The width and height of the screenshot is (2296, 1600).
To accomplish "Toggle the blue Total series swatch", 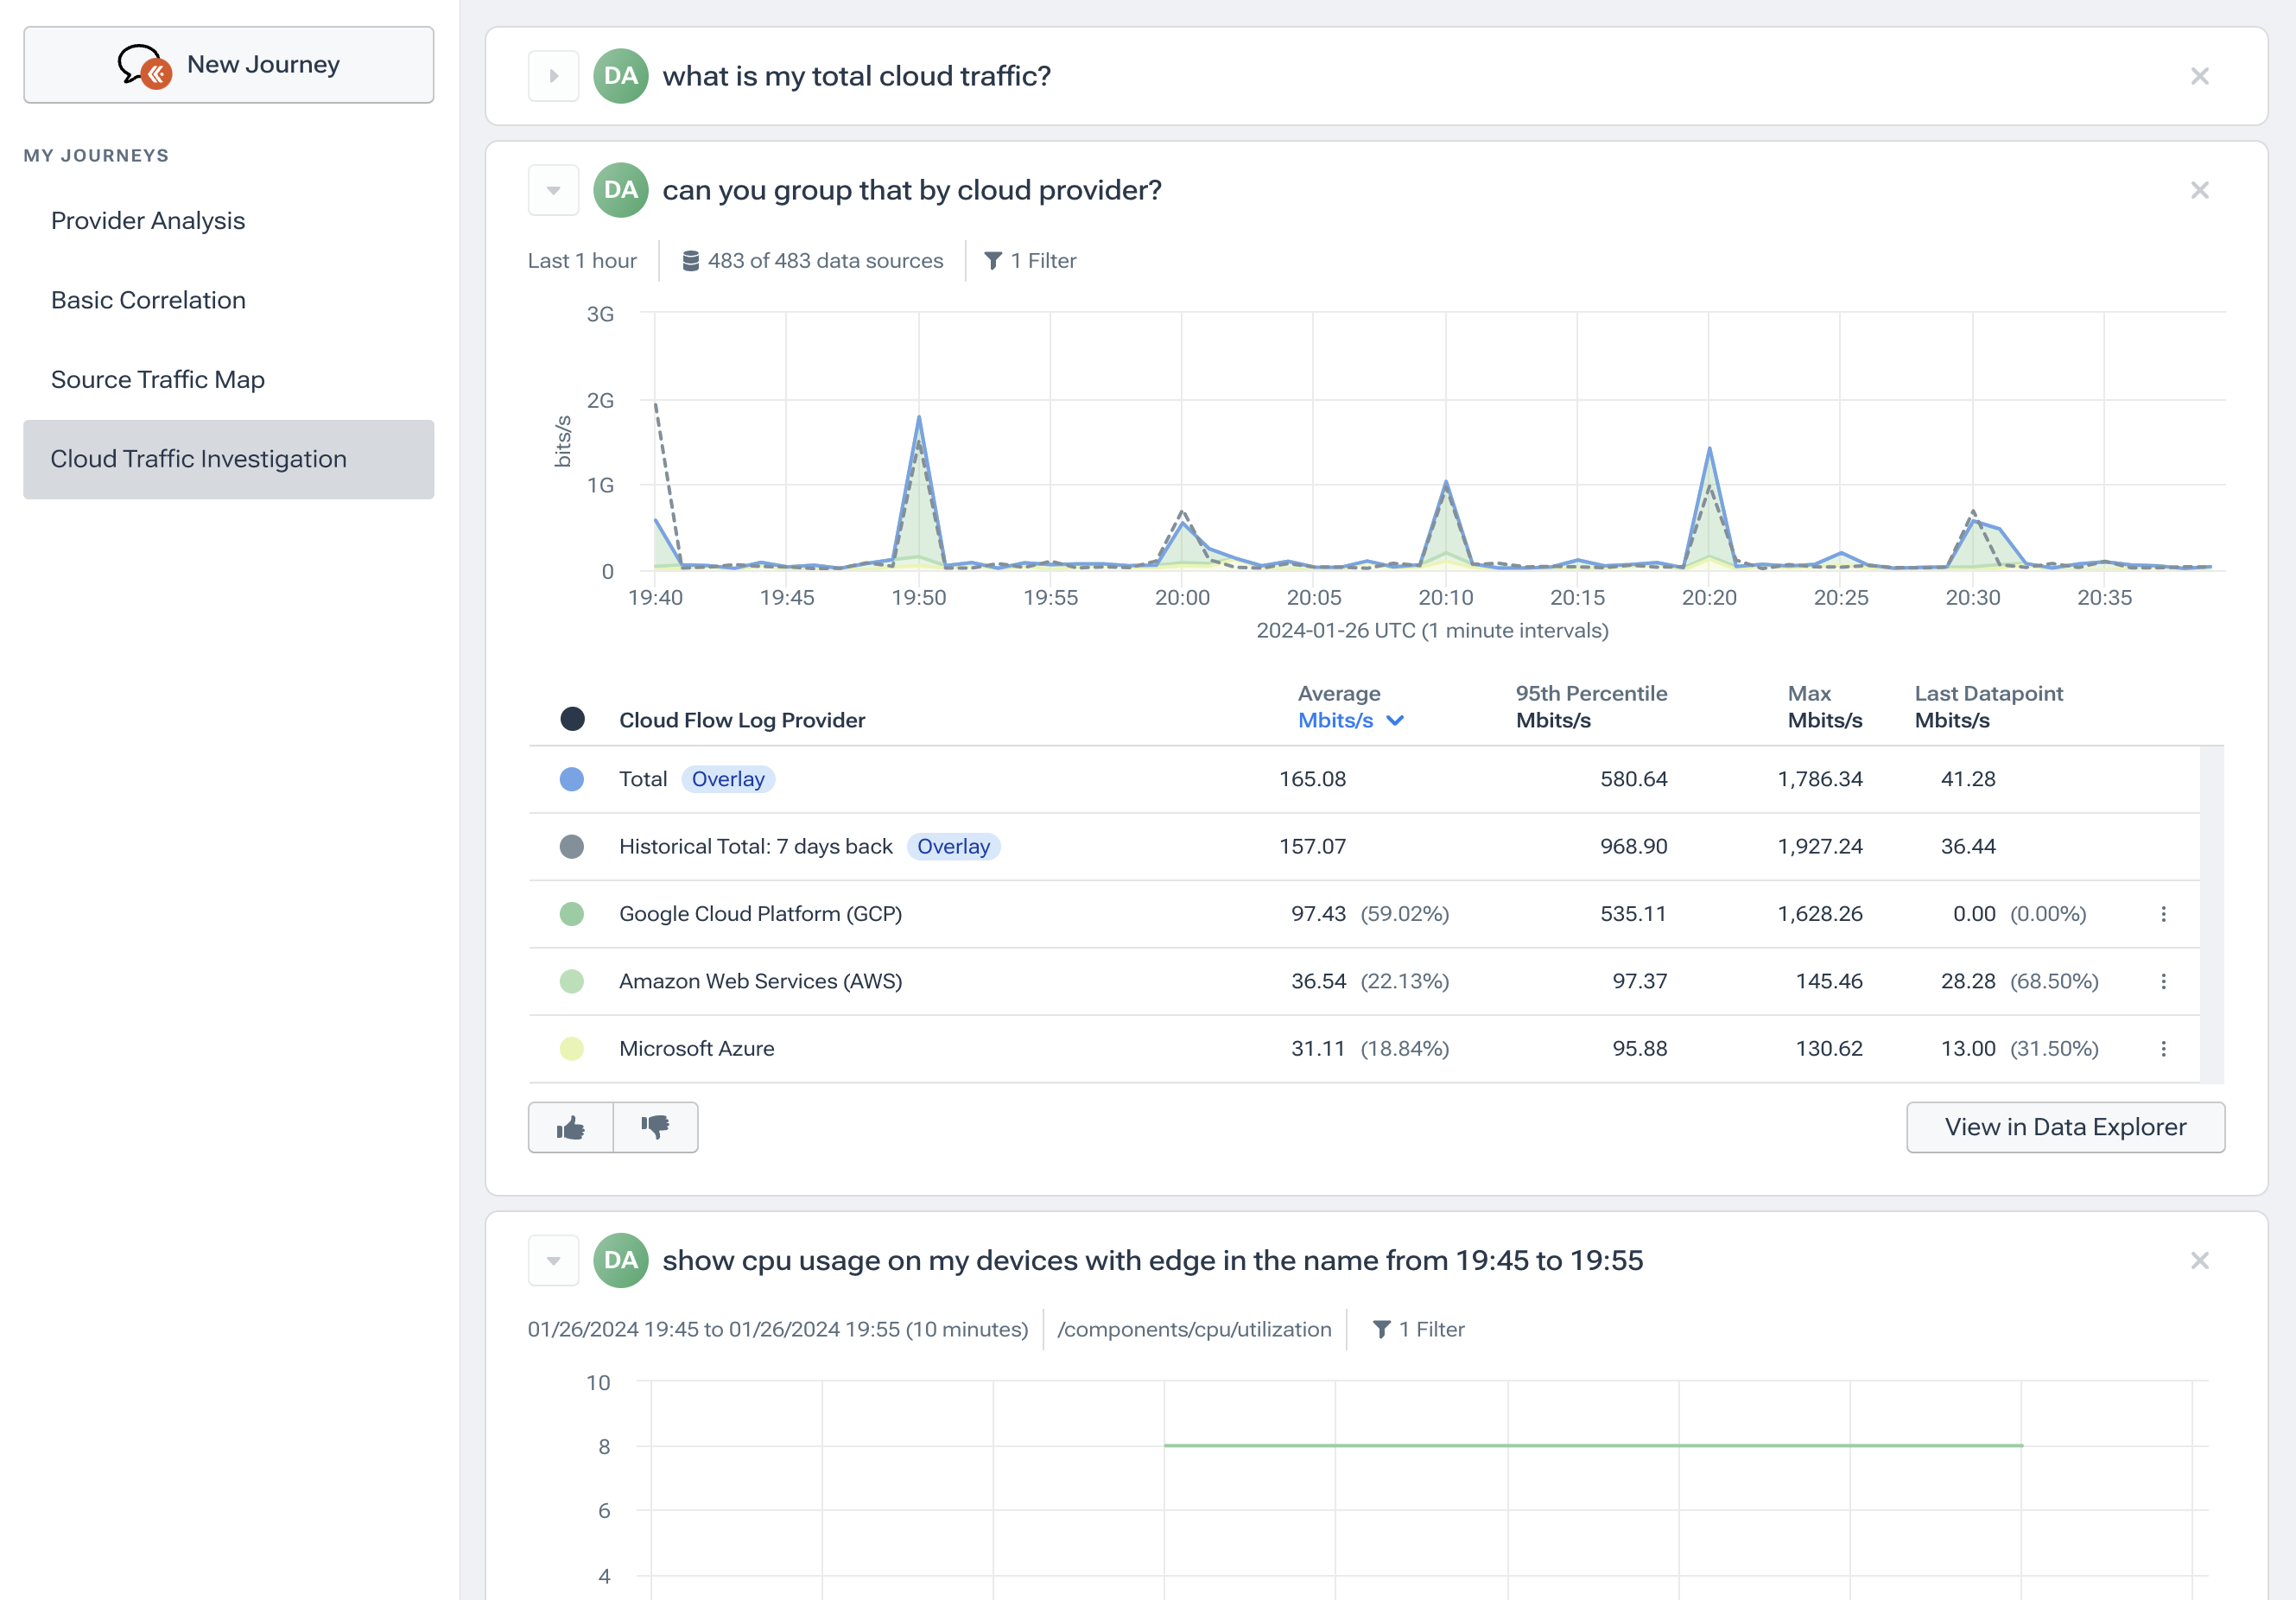I will [x=572, y=779].
